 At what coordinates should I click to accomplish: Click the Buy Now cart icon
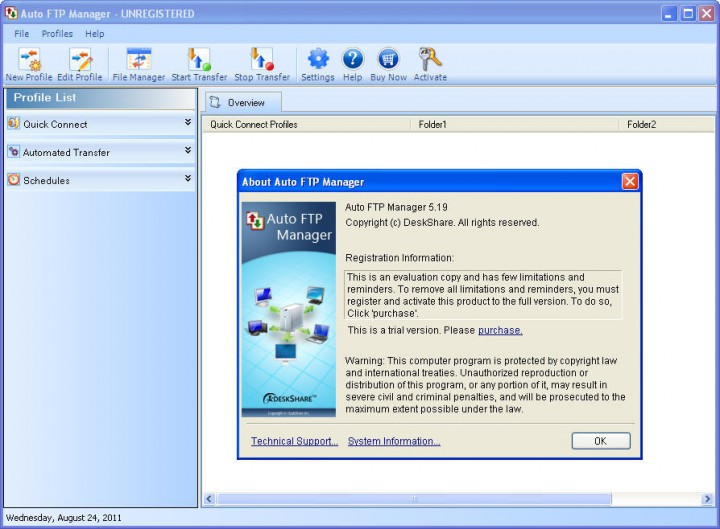388,59
